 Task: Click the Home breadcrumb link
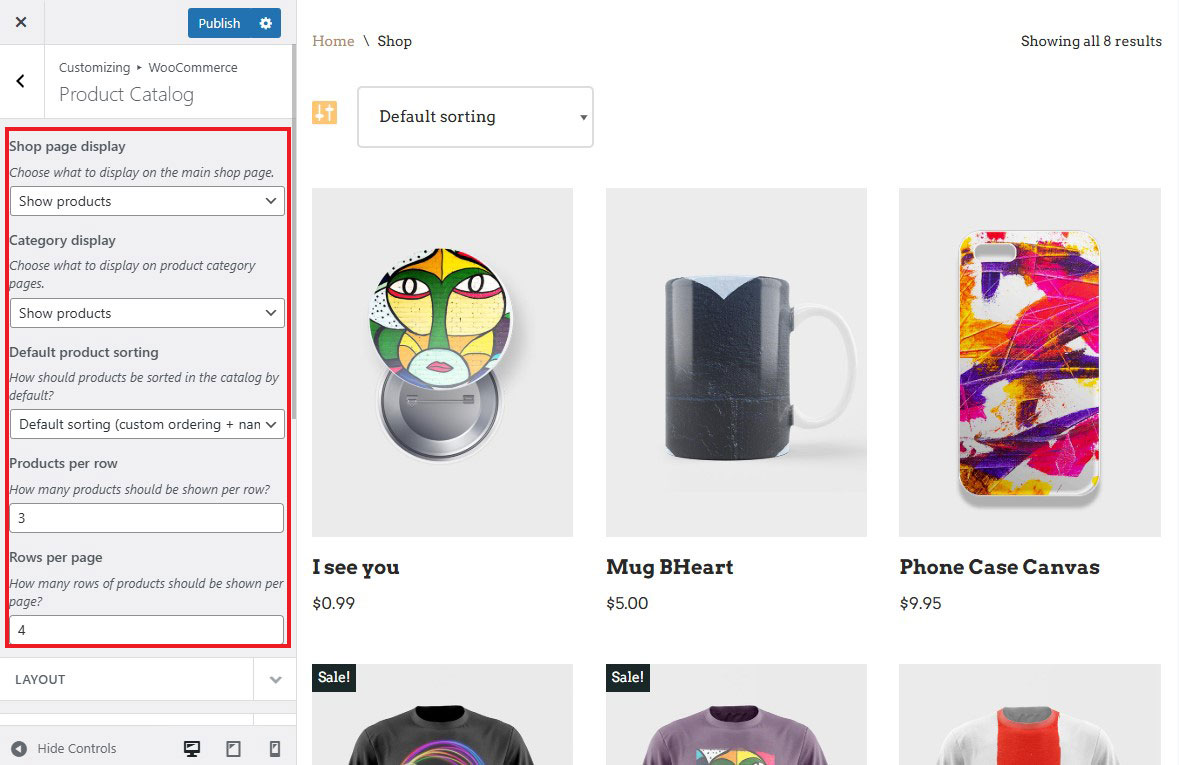pos(333,41)
